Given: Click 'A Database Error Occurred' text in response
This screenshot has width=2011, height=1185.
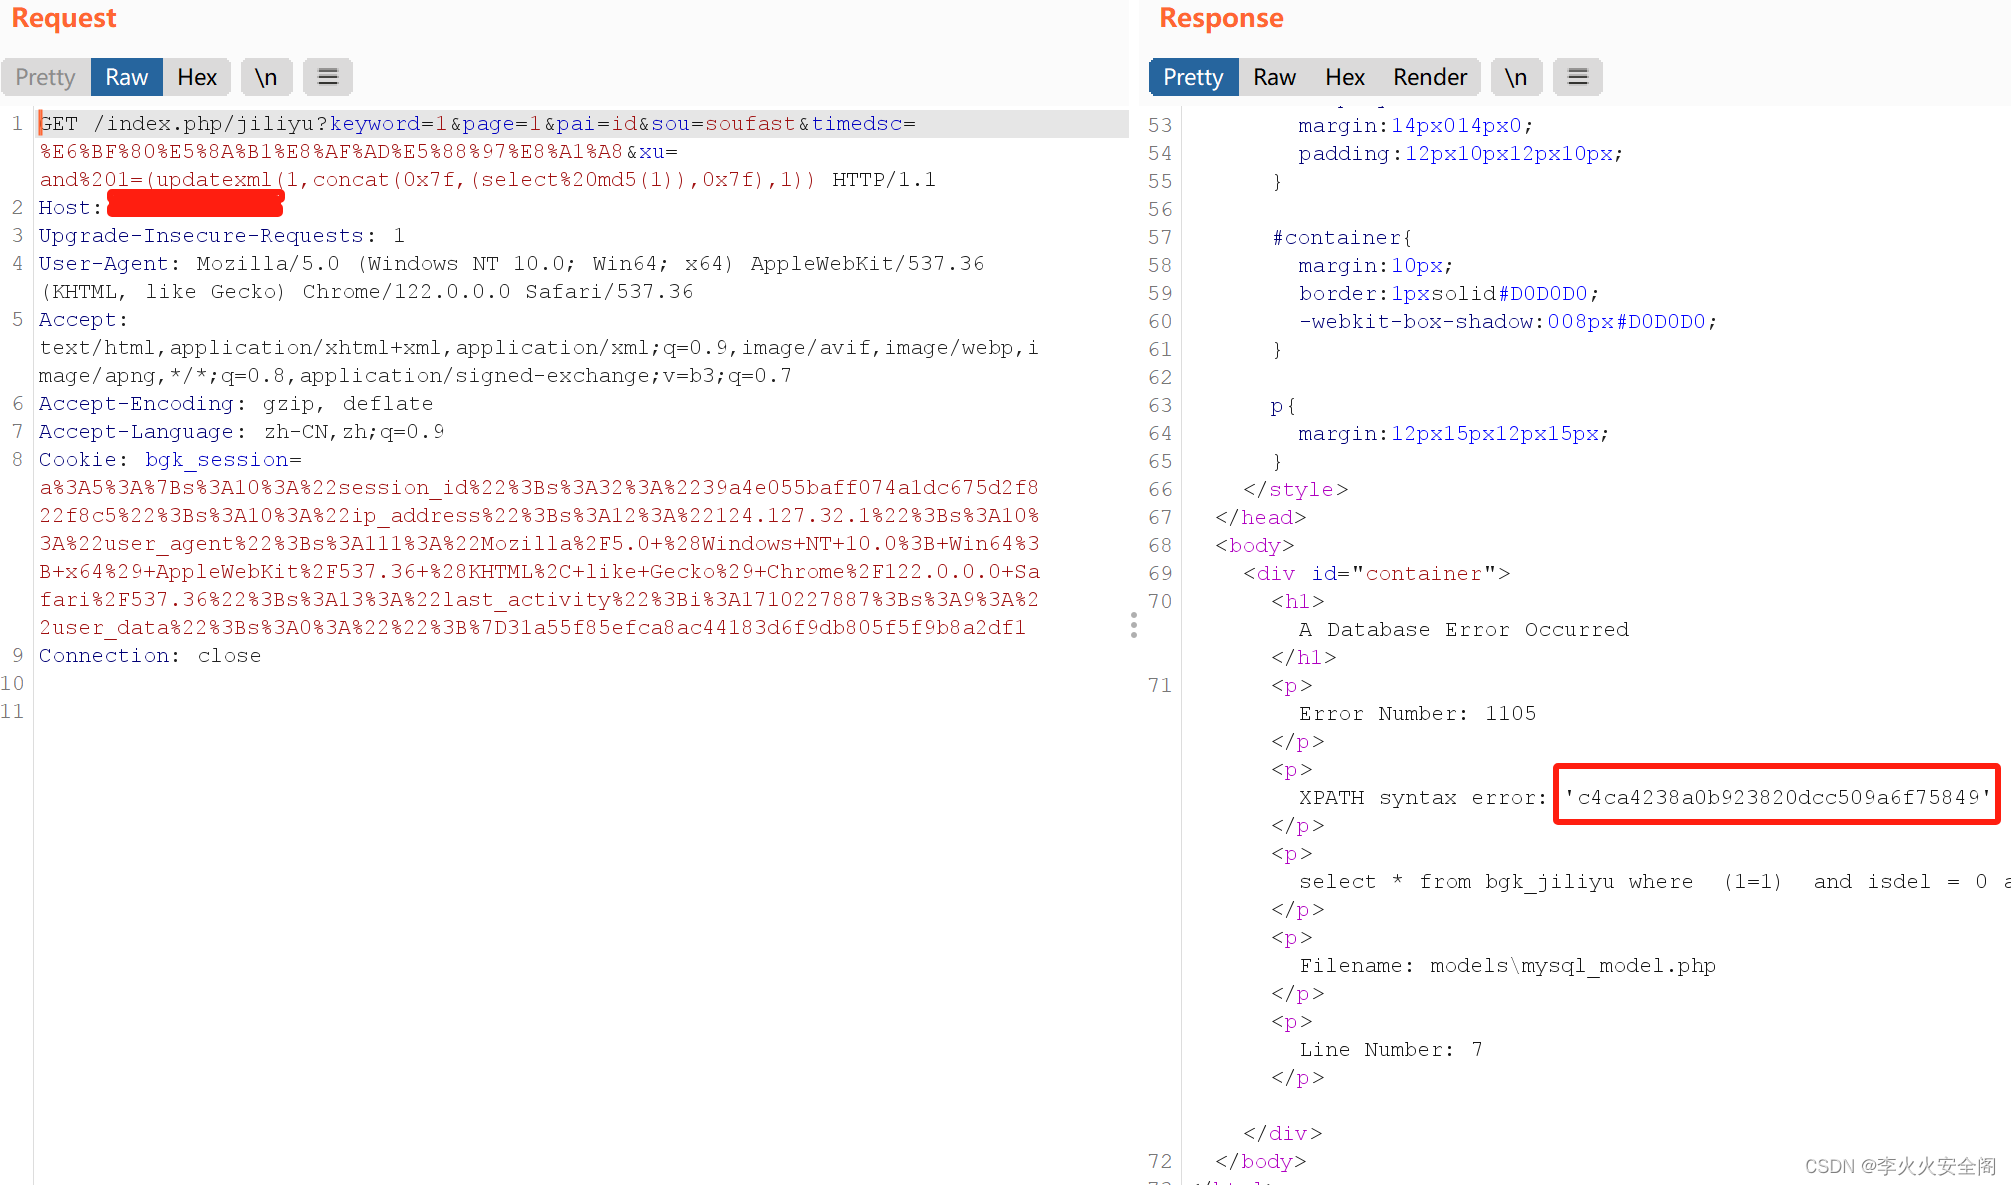Looking at the screenshot, I should click(1464, 630).
